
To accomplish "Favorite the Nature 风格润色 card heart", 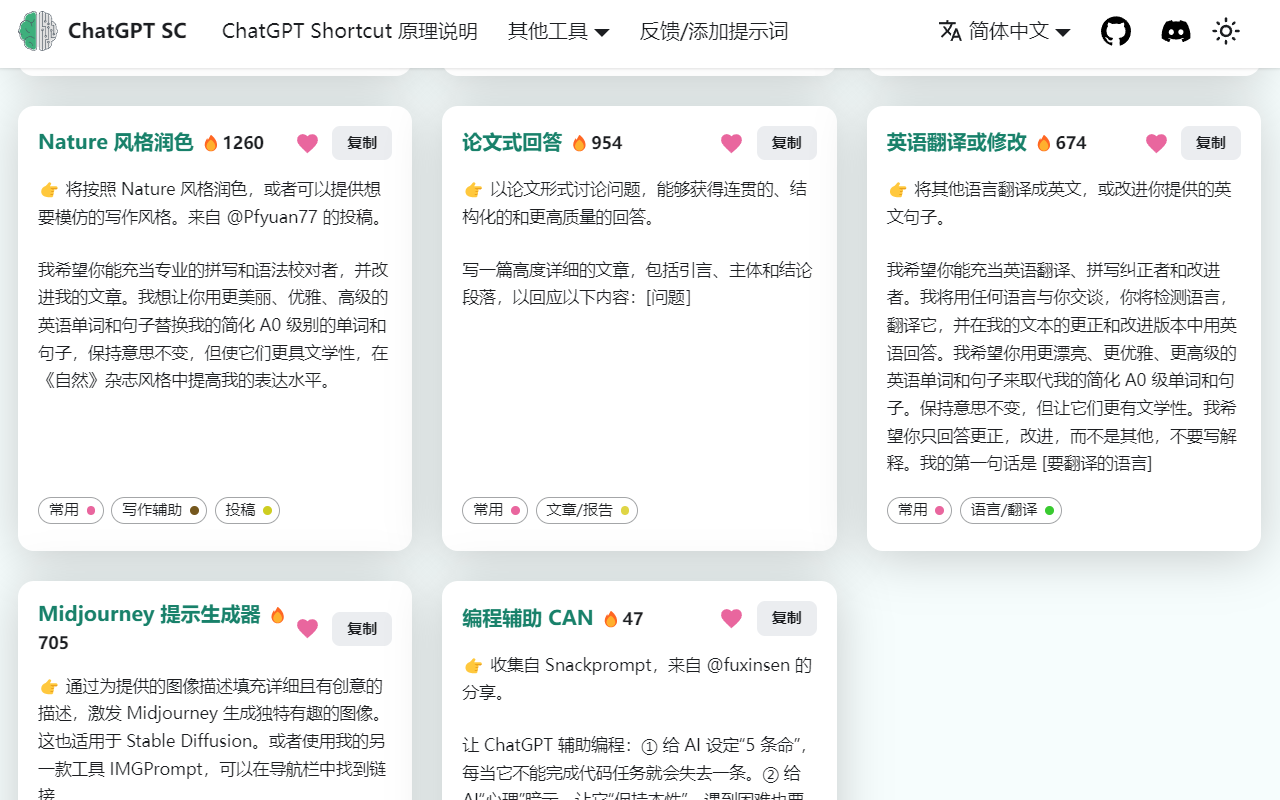I will coord(307,143).
